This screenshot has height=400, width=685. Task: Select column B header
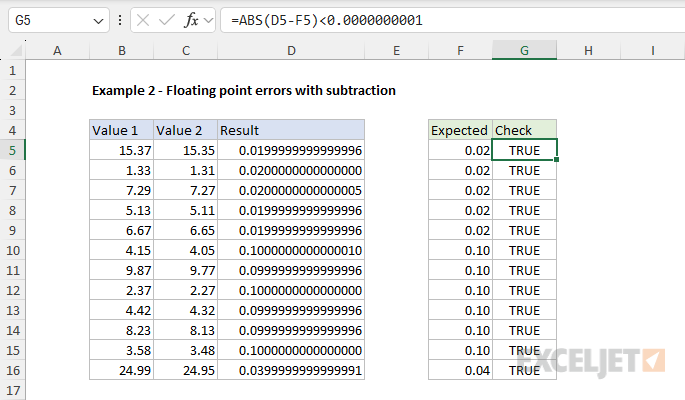coord(121,51)
